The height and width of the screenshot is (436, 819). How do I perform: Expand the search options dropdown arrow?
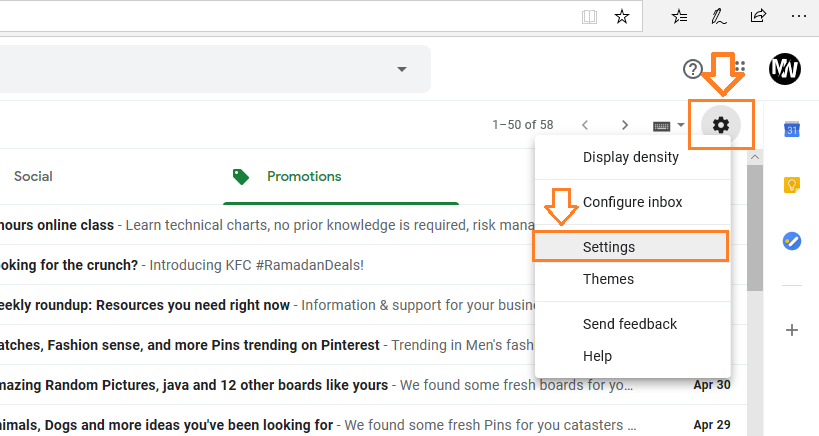pos(402,69)
